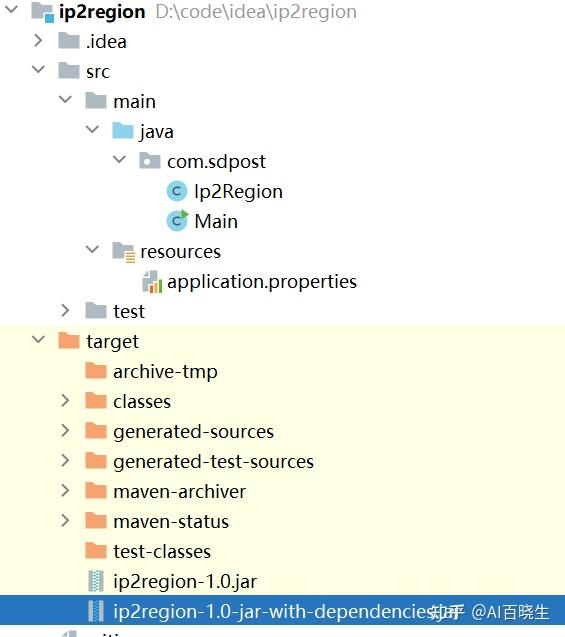Image resolution: width=565 pixels, height=637 pixels.
Task: Click the com.sdpost package icon
Action: pyautogui.click(x=149, y=161)
